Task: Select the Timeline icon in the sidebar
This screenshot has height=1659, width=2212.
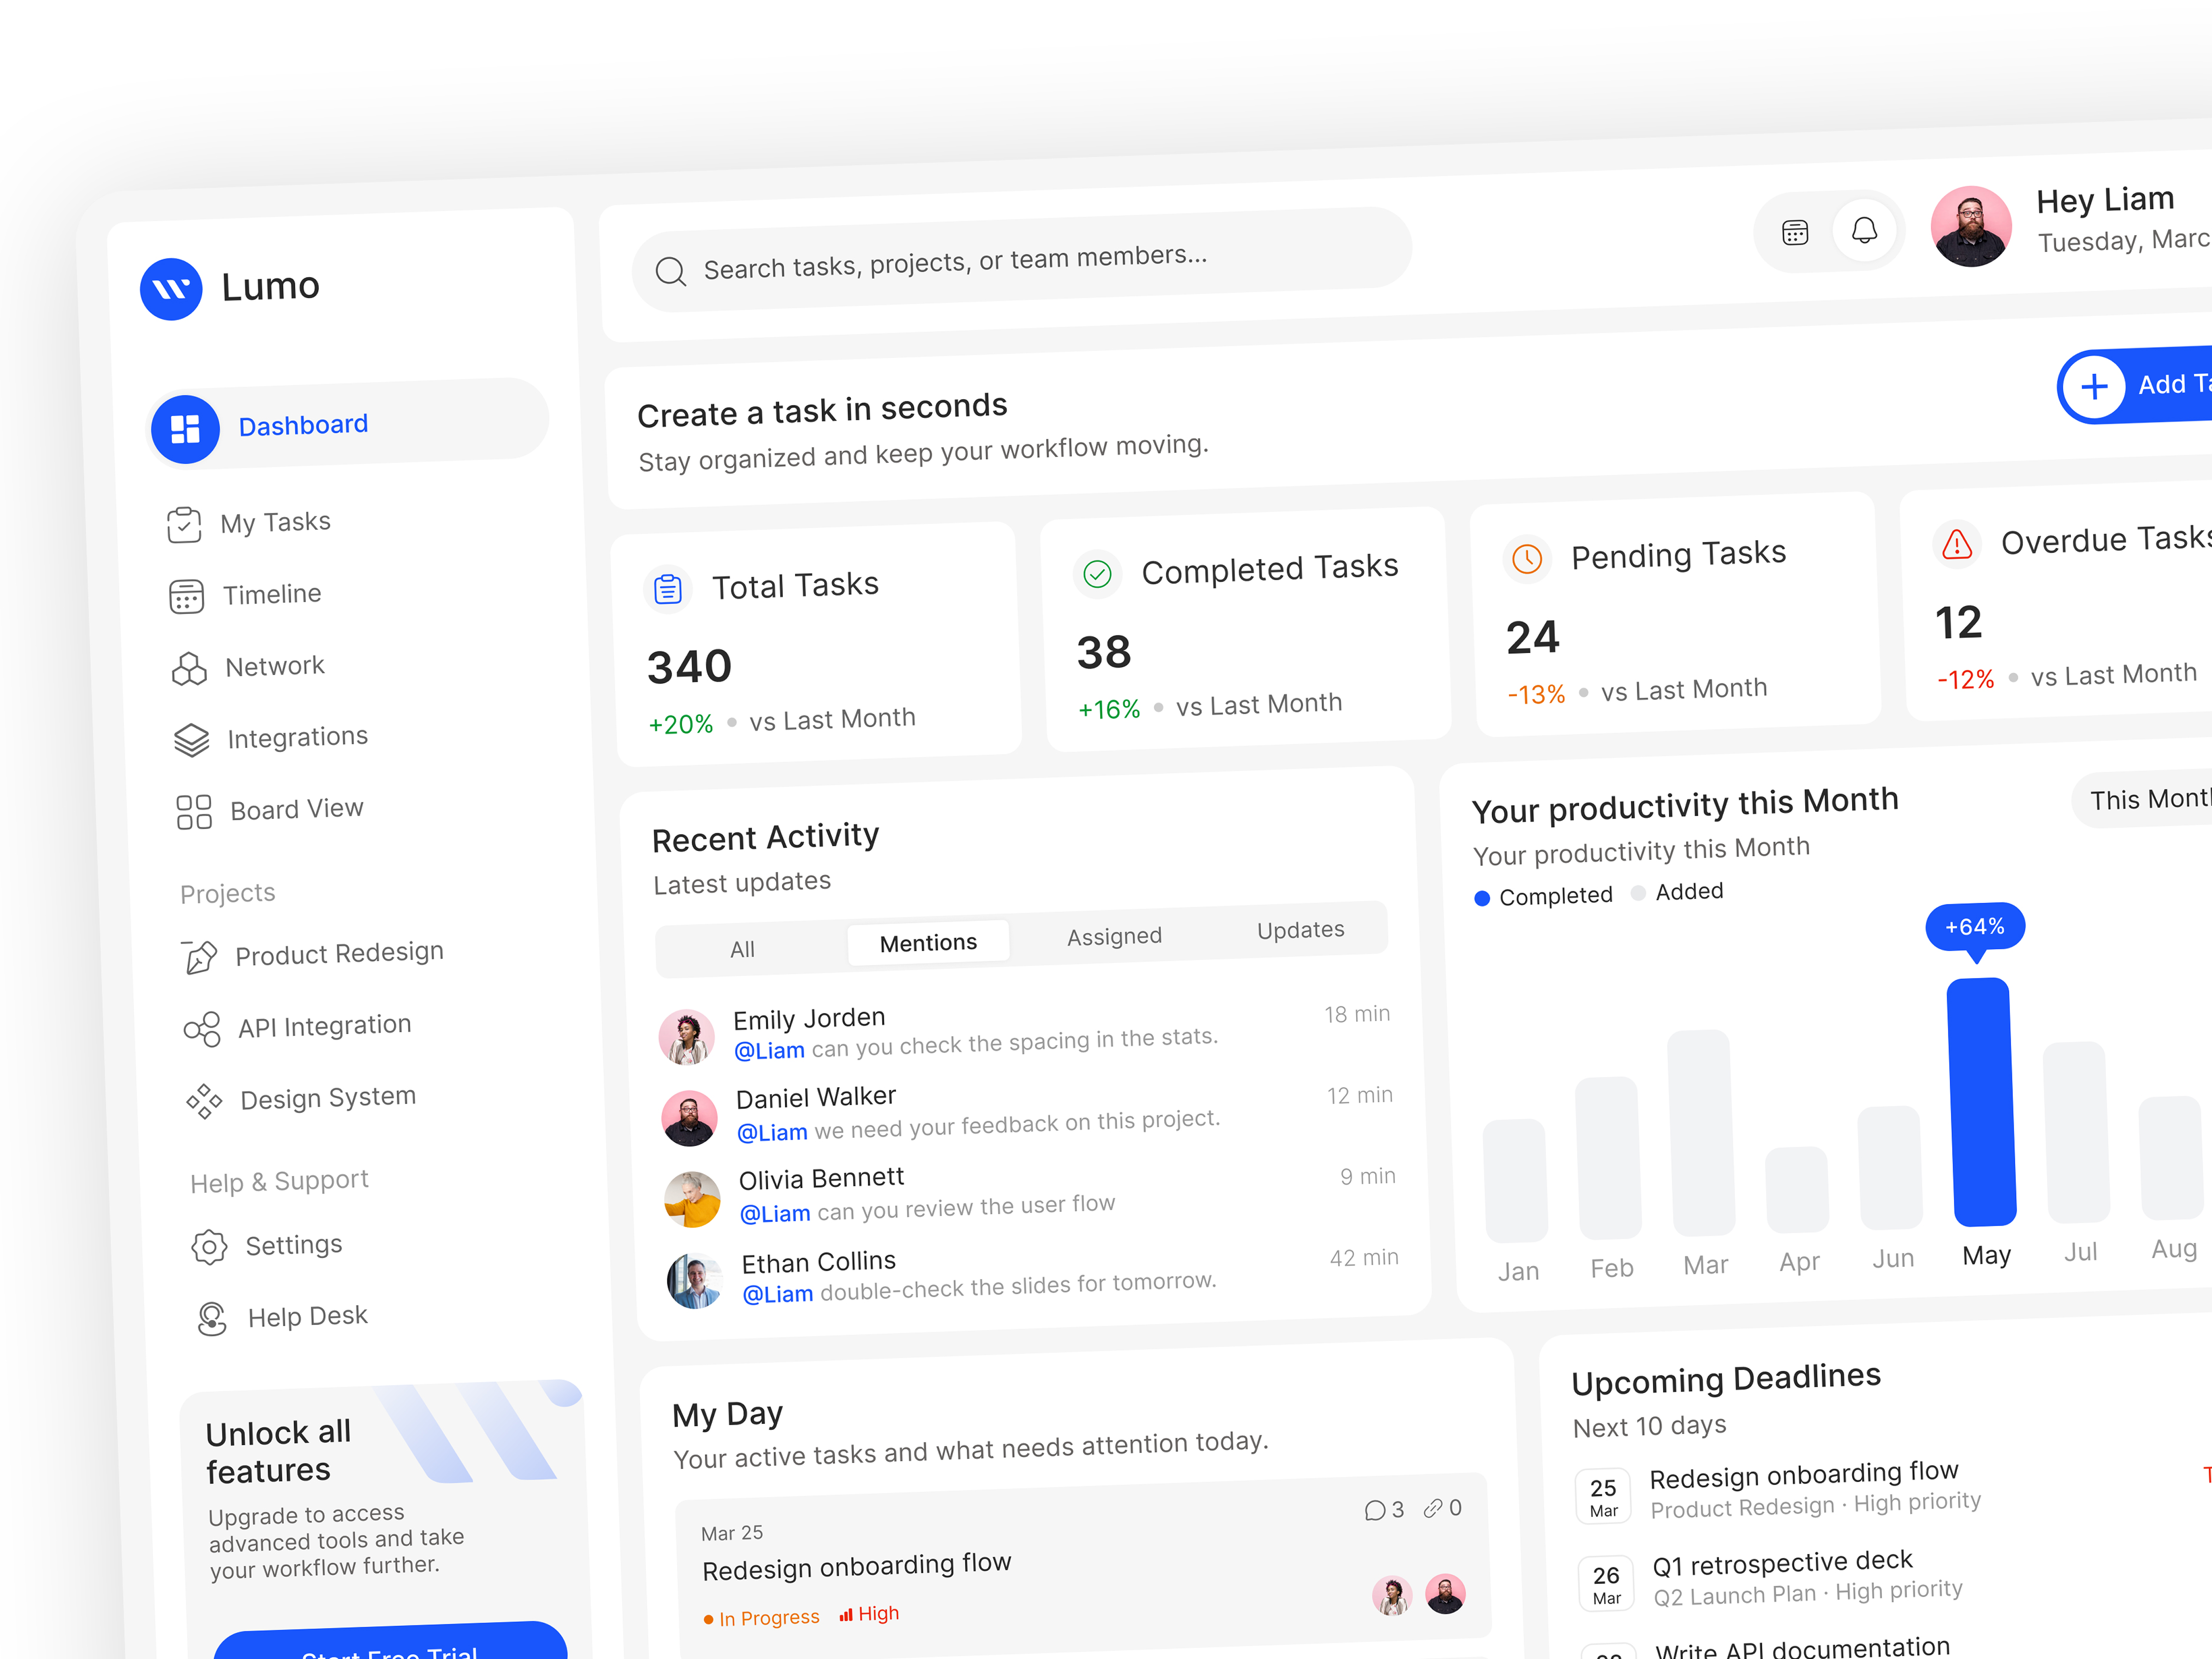Action: coord(186,596)
